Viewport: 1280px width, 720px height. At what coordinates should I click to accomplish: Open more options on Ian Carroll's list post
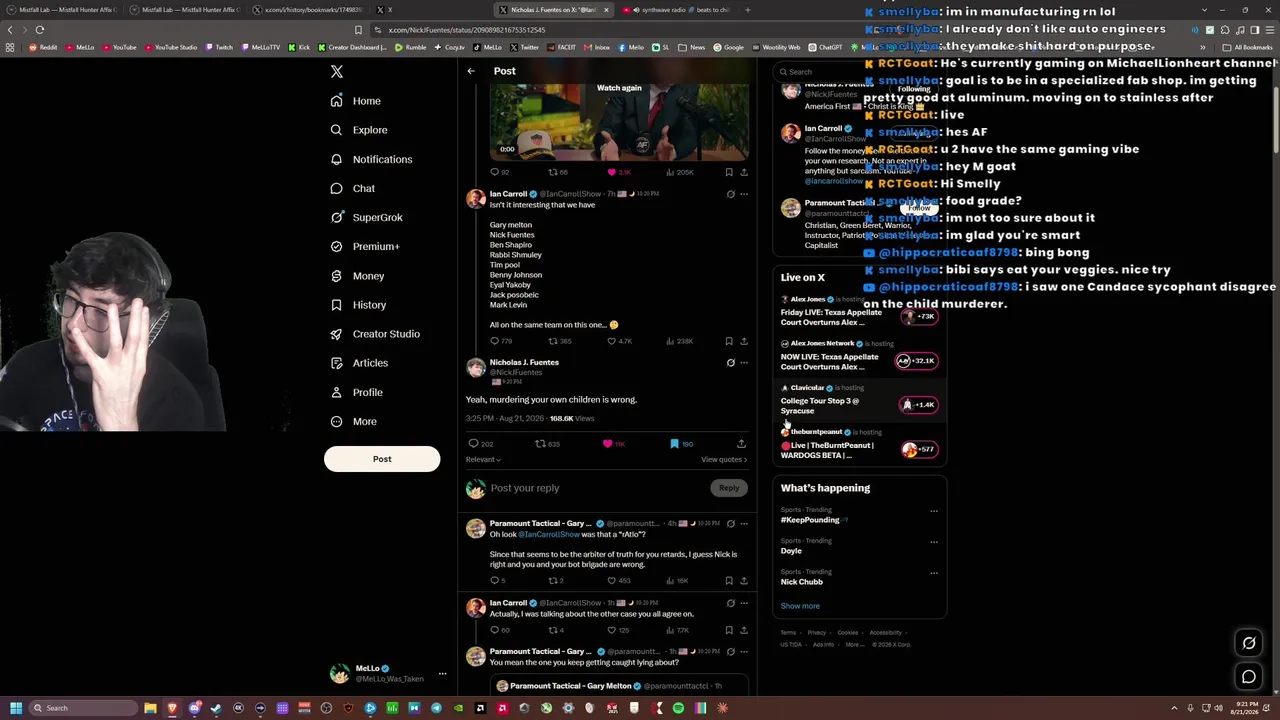(744, 194)
